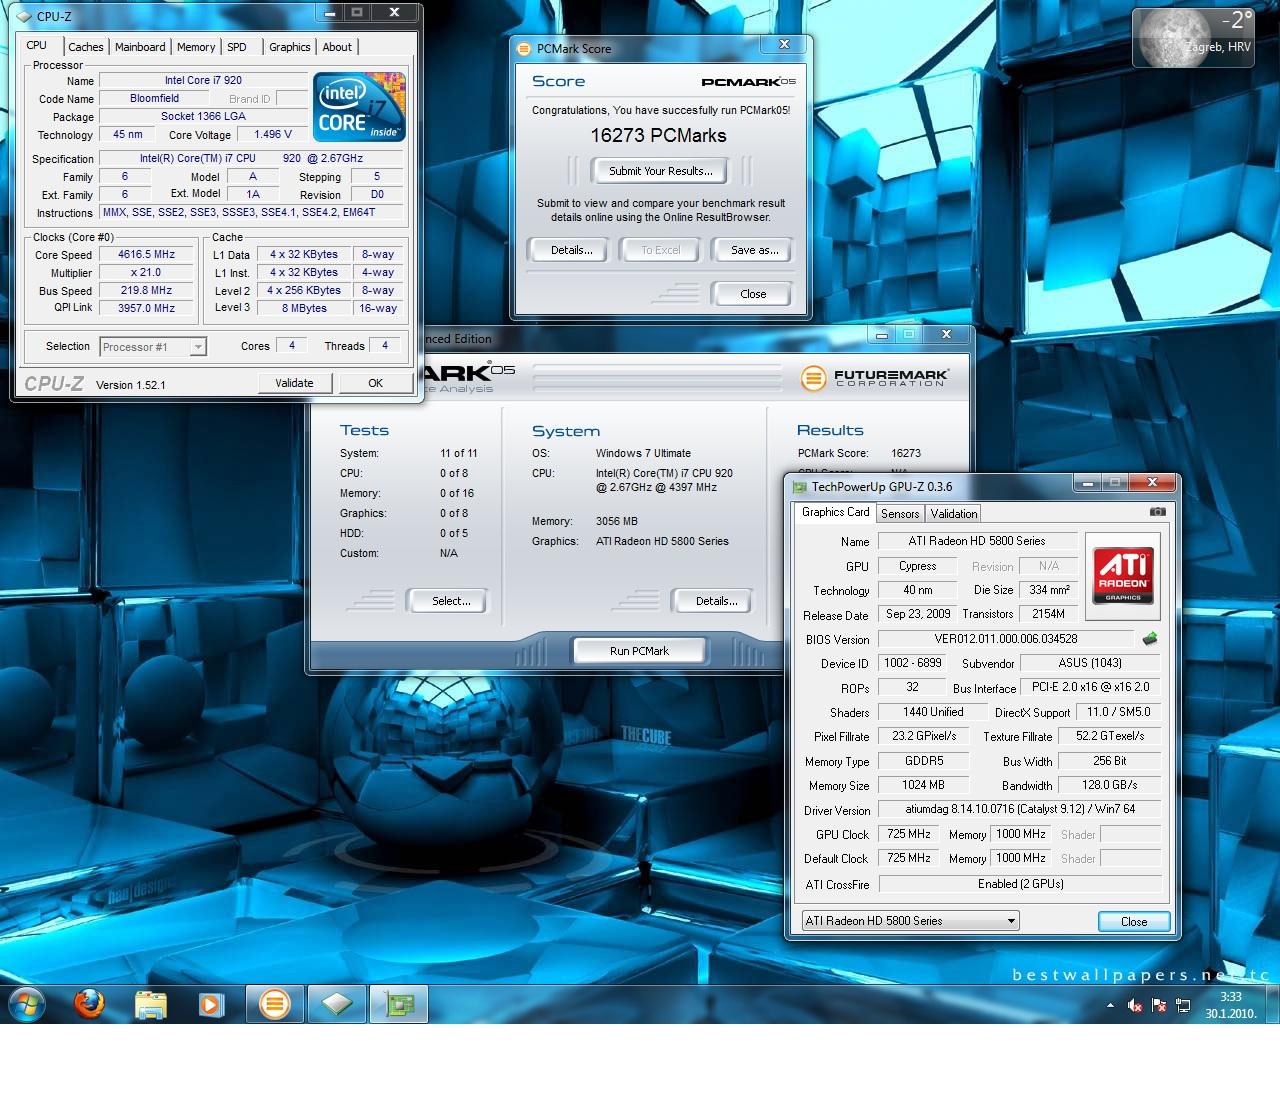Click the Close button in GPU-Z
This screenshot has width=1280, height=1116.
click(x=1134, y=922)
